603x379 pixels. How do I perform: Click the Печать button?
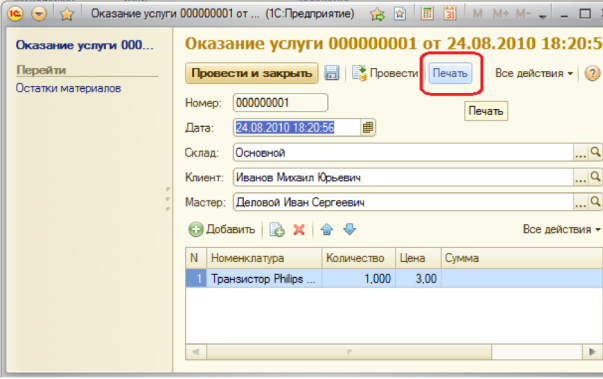pyautogui.click(x=450, y=73)
